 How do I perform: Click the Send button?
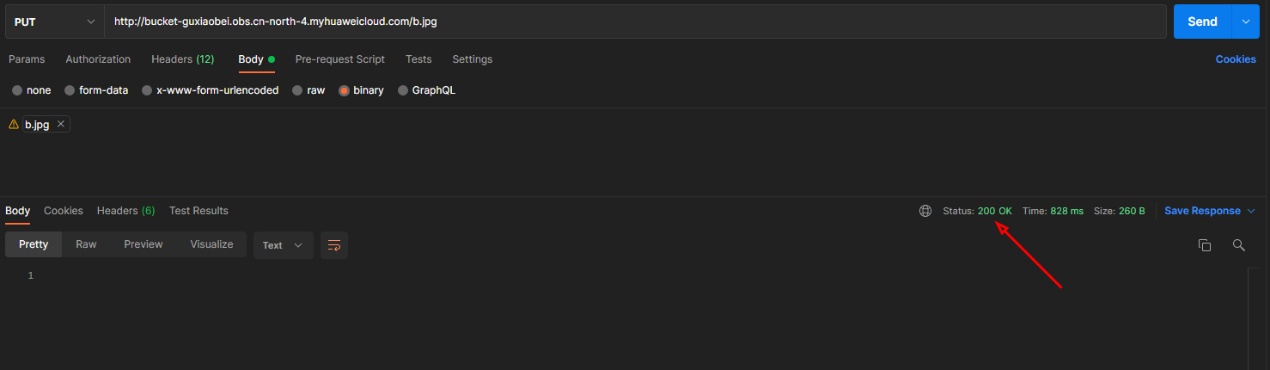point(1202,22)
